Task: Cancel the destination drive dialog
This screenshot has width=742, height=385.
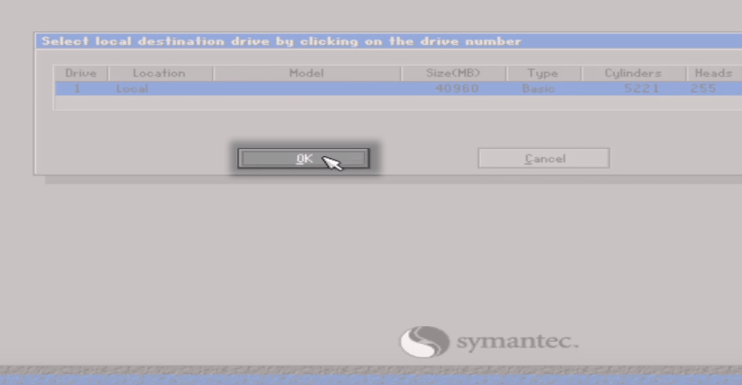Action: tap(544, 158)
